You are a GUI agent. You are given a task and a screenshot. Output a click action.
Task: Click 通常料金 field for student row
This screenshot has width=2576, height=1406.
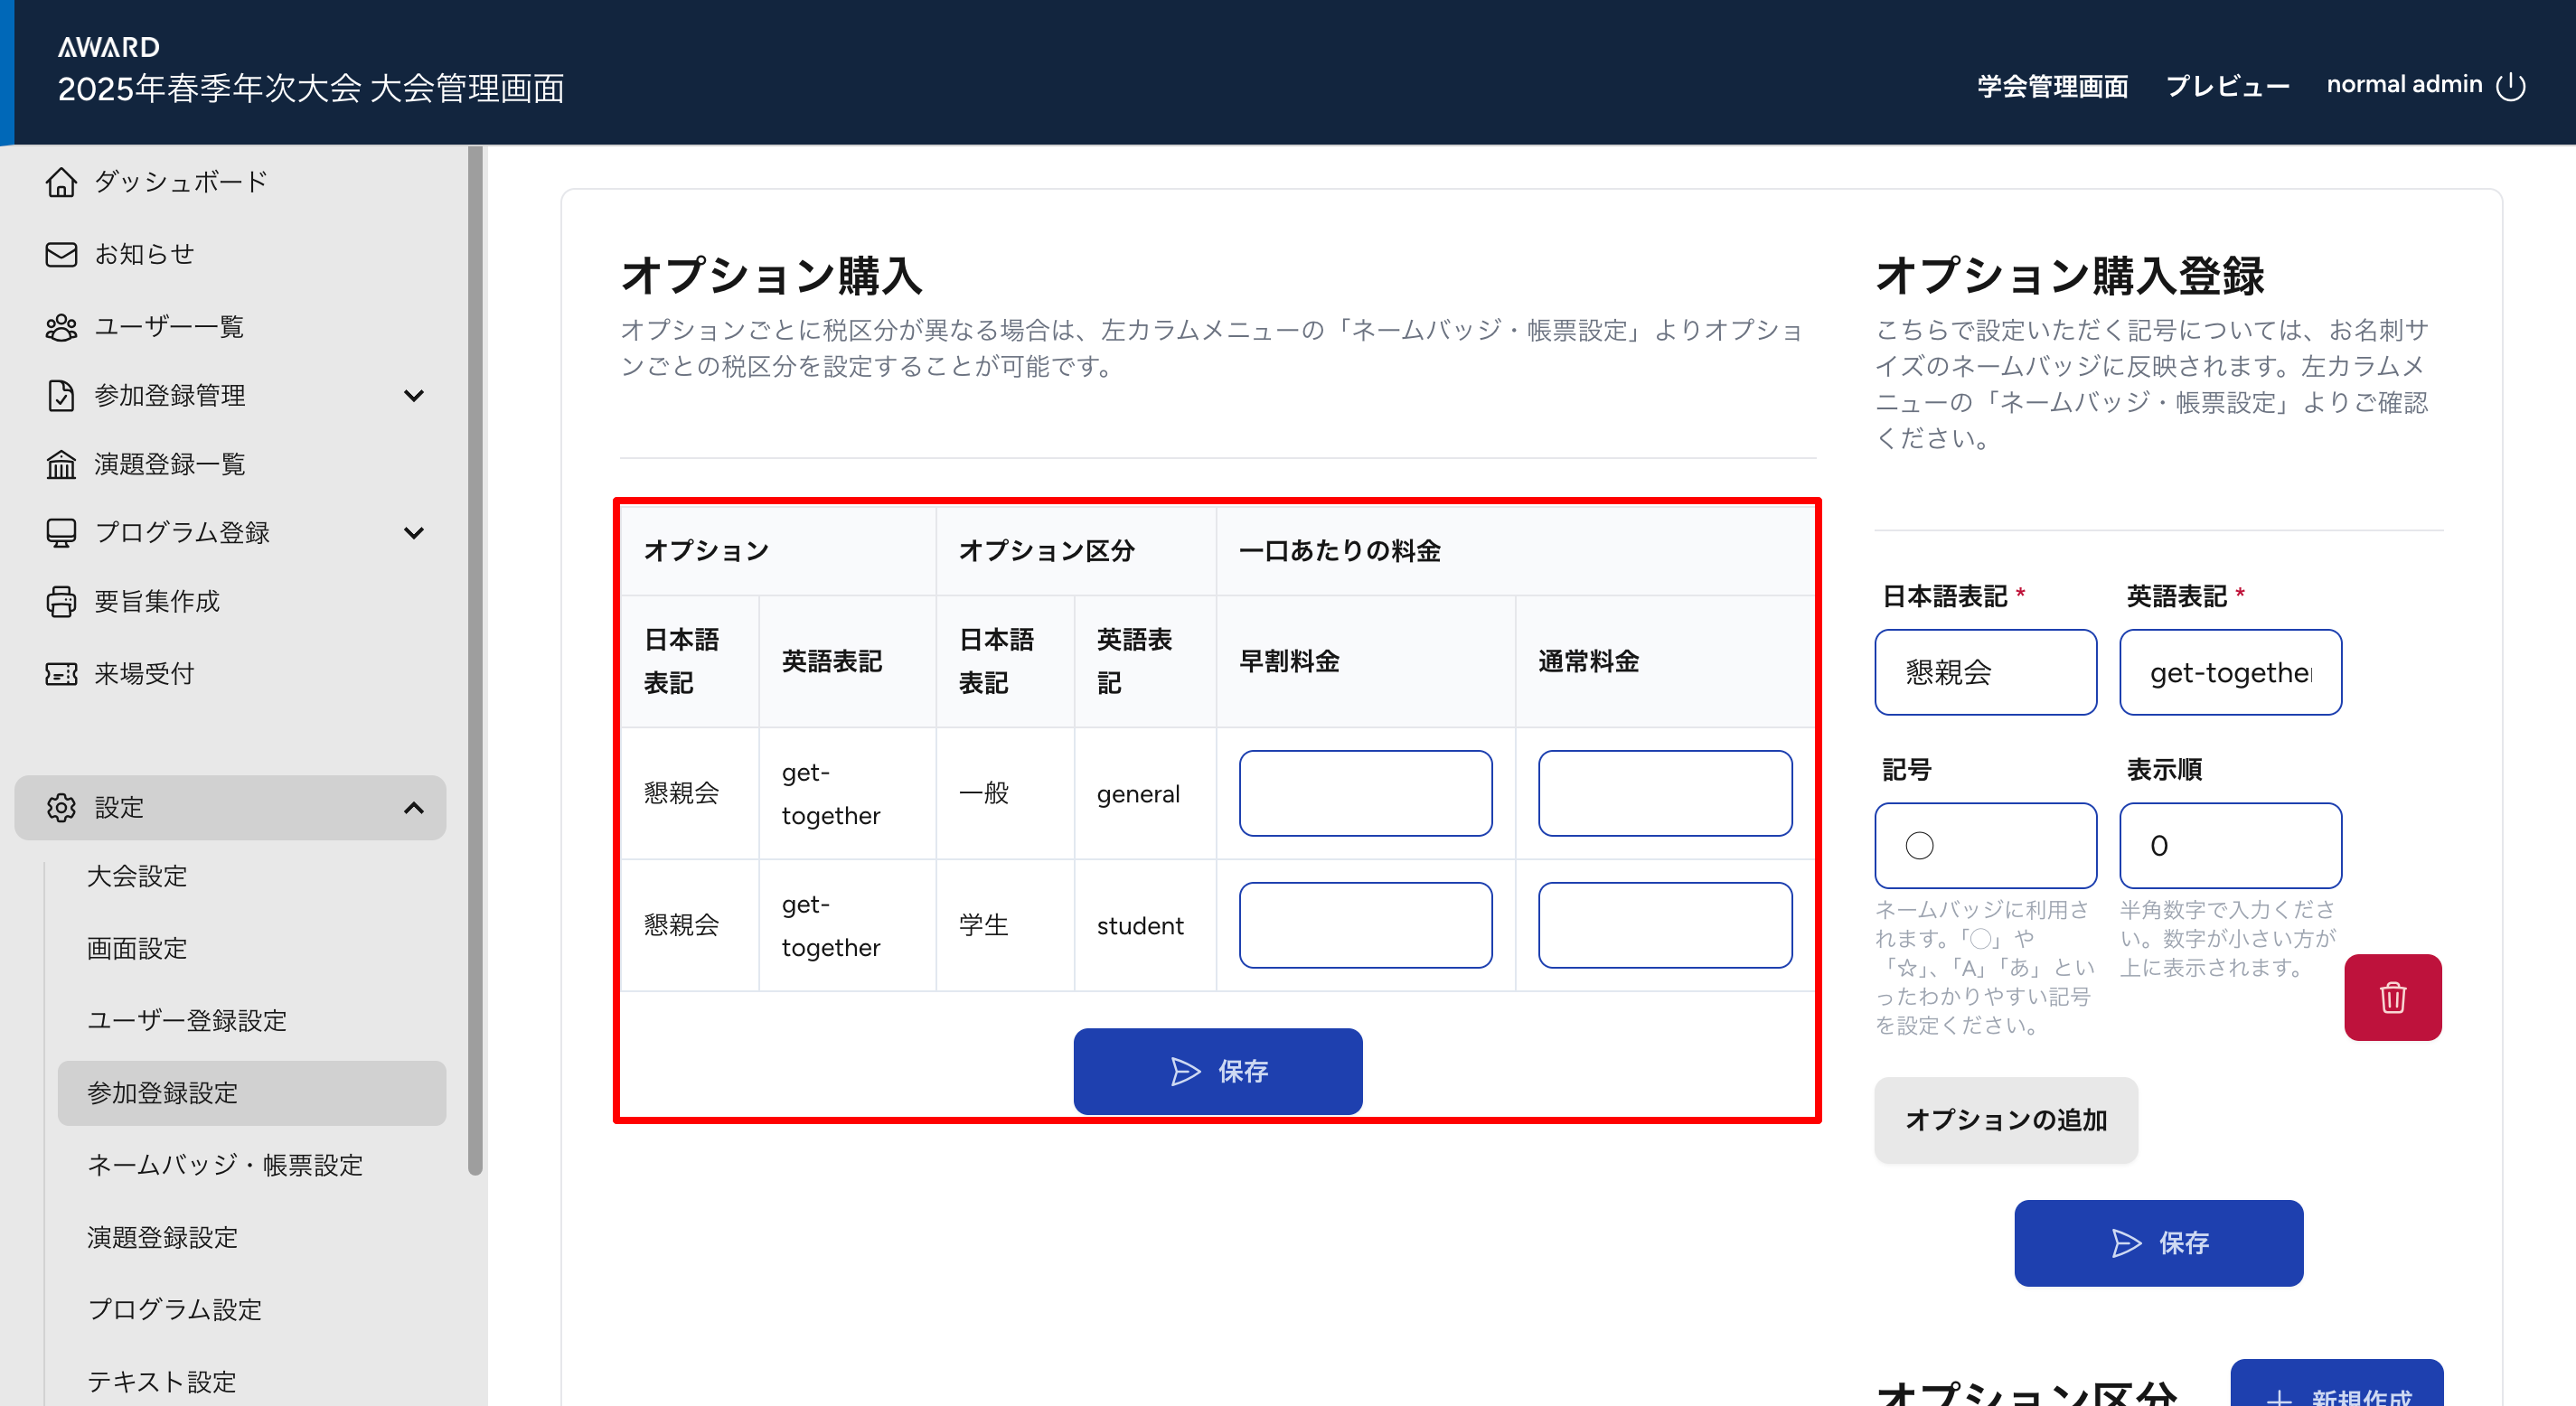click(x=1664, y=925)
